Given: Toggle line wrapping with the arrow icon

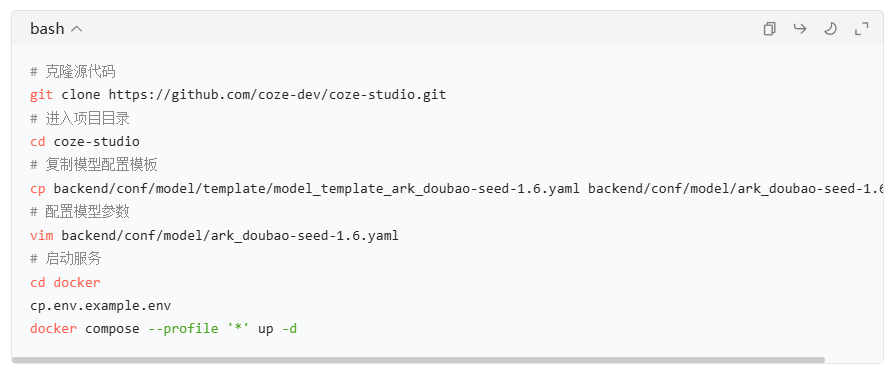Looking at the screenshot, I should pos(800,29).
